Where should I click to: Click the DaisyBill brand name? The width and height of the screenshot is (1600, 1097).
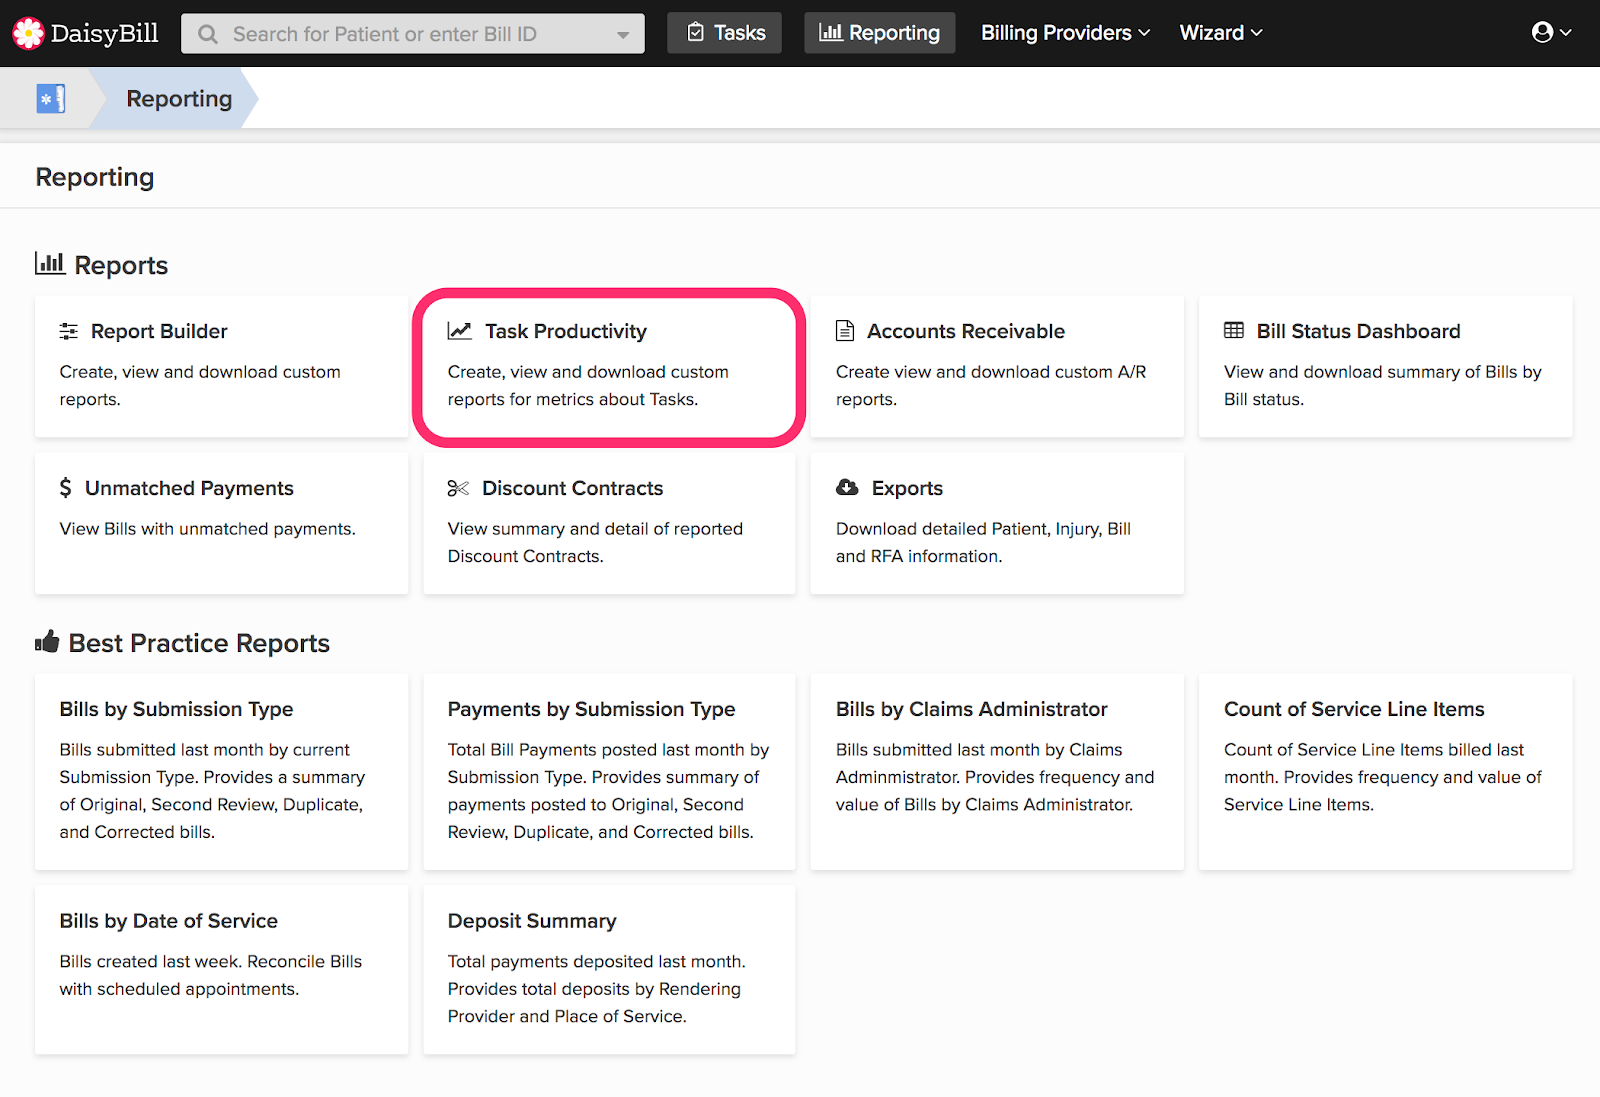pyautogui.click(x=104, y=33)
